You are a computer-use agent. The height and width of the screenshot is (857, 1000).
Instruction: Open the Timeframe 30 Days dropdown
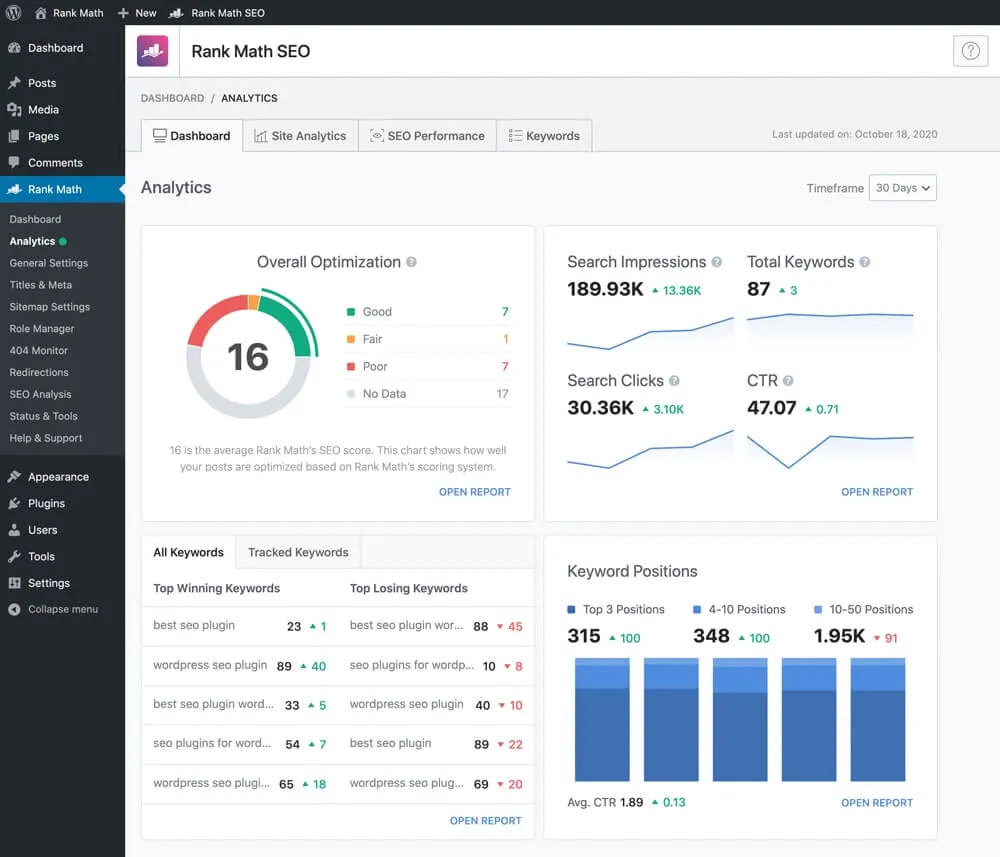902,187
